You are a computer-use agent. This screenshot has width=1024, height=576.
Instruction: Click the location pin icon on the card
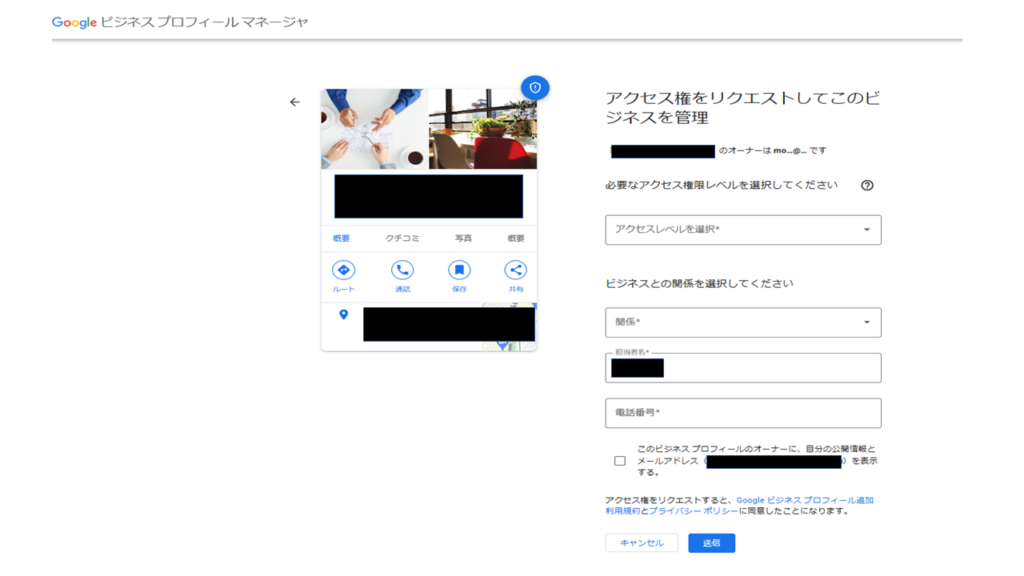click(x=343, y=315)
